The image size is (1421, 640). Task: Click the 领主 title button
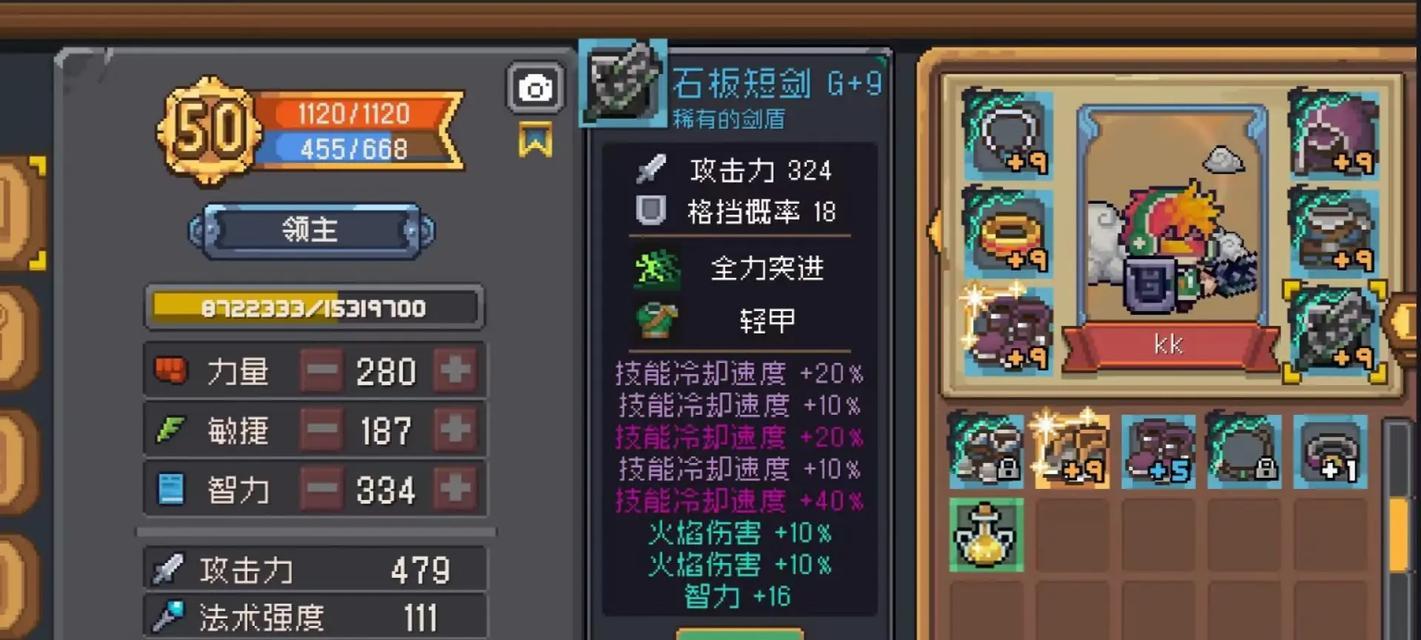312,230
